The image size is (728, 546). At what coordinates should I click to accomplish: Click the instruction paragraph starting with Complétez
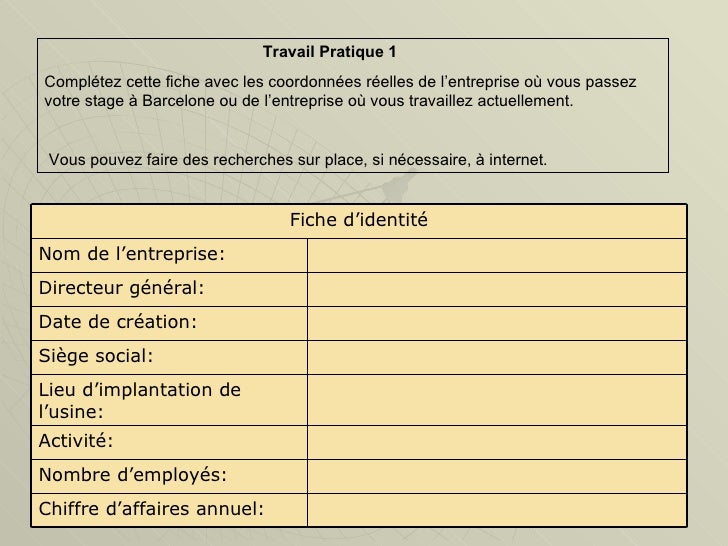point(340,91)
